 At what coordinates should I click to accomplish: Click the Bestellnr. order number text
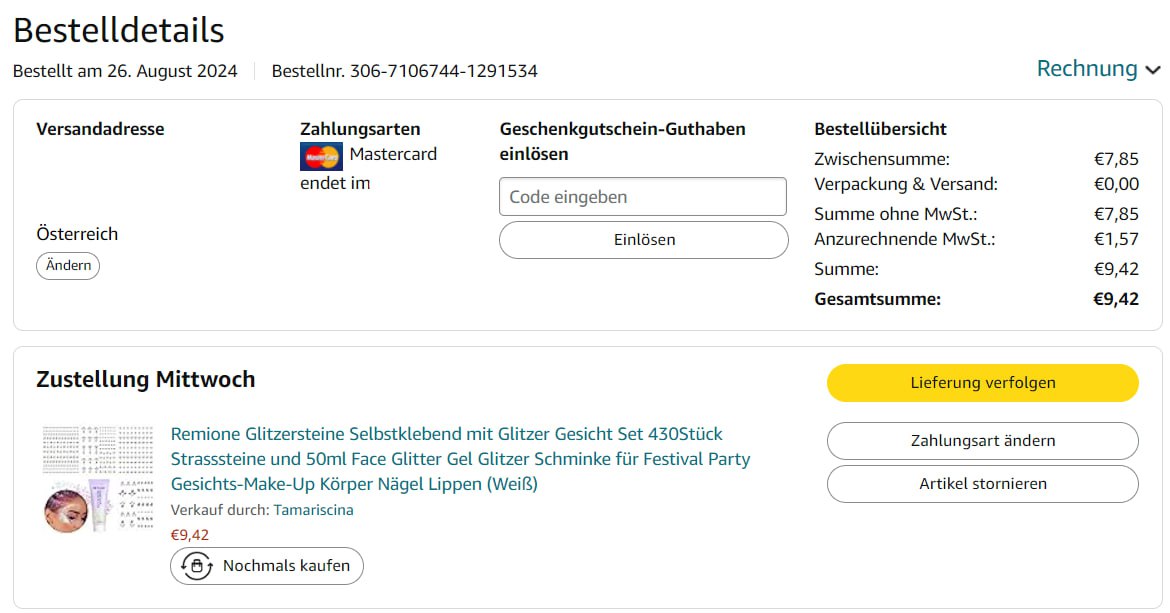pos(405,71)
